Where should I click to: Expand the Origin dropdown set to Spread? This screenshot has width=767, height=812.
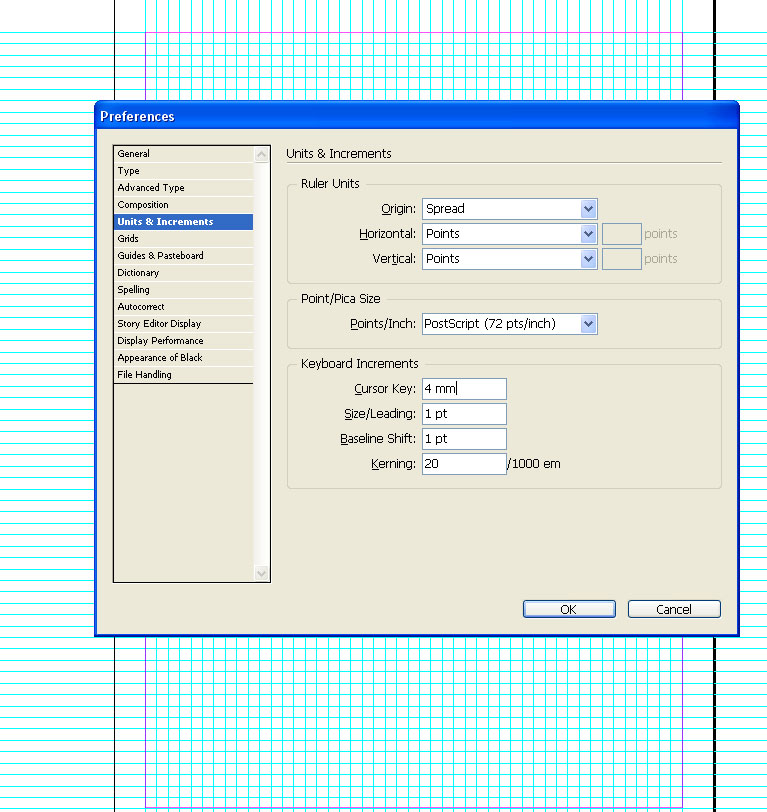coord(510,209)
